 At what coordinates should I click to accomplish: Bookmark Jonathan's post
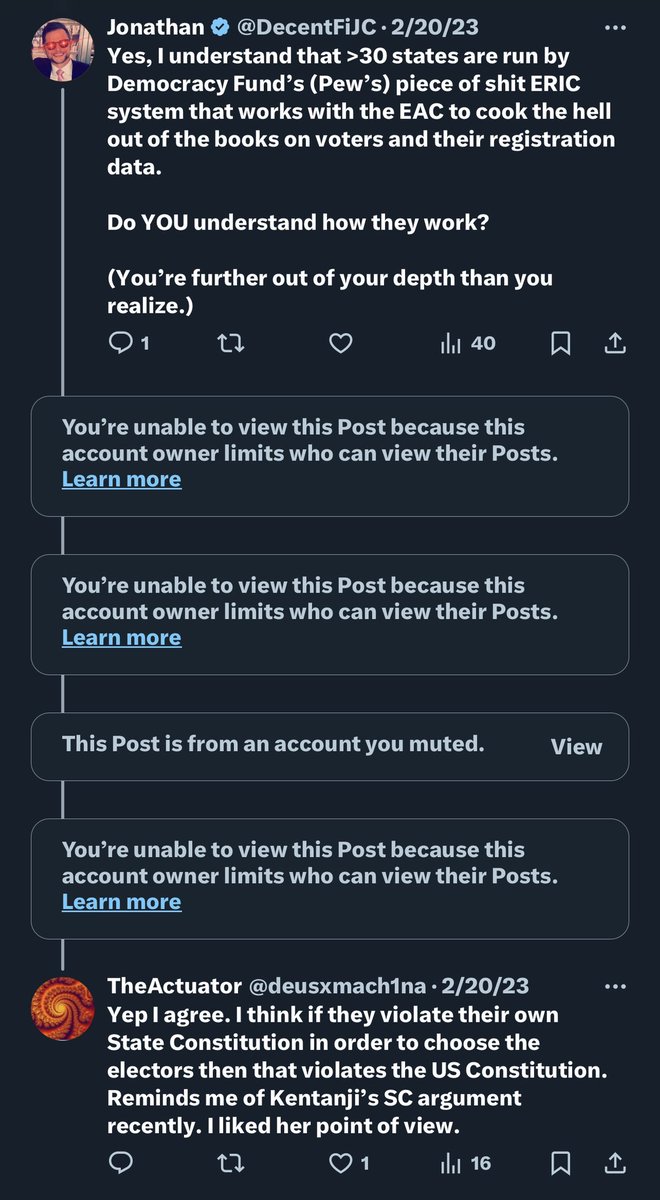[x=561, y=344]
